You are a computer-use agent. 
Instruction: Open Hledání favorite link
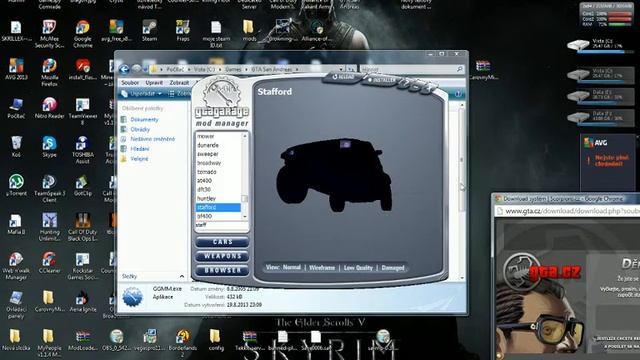[140, 149]
